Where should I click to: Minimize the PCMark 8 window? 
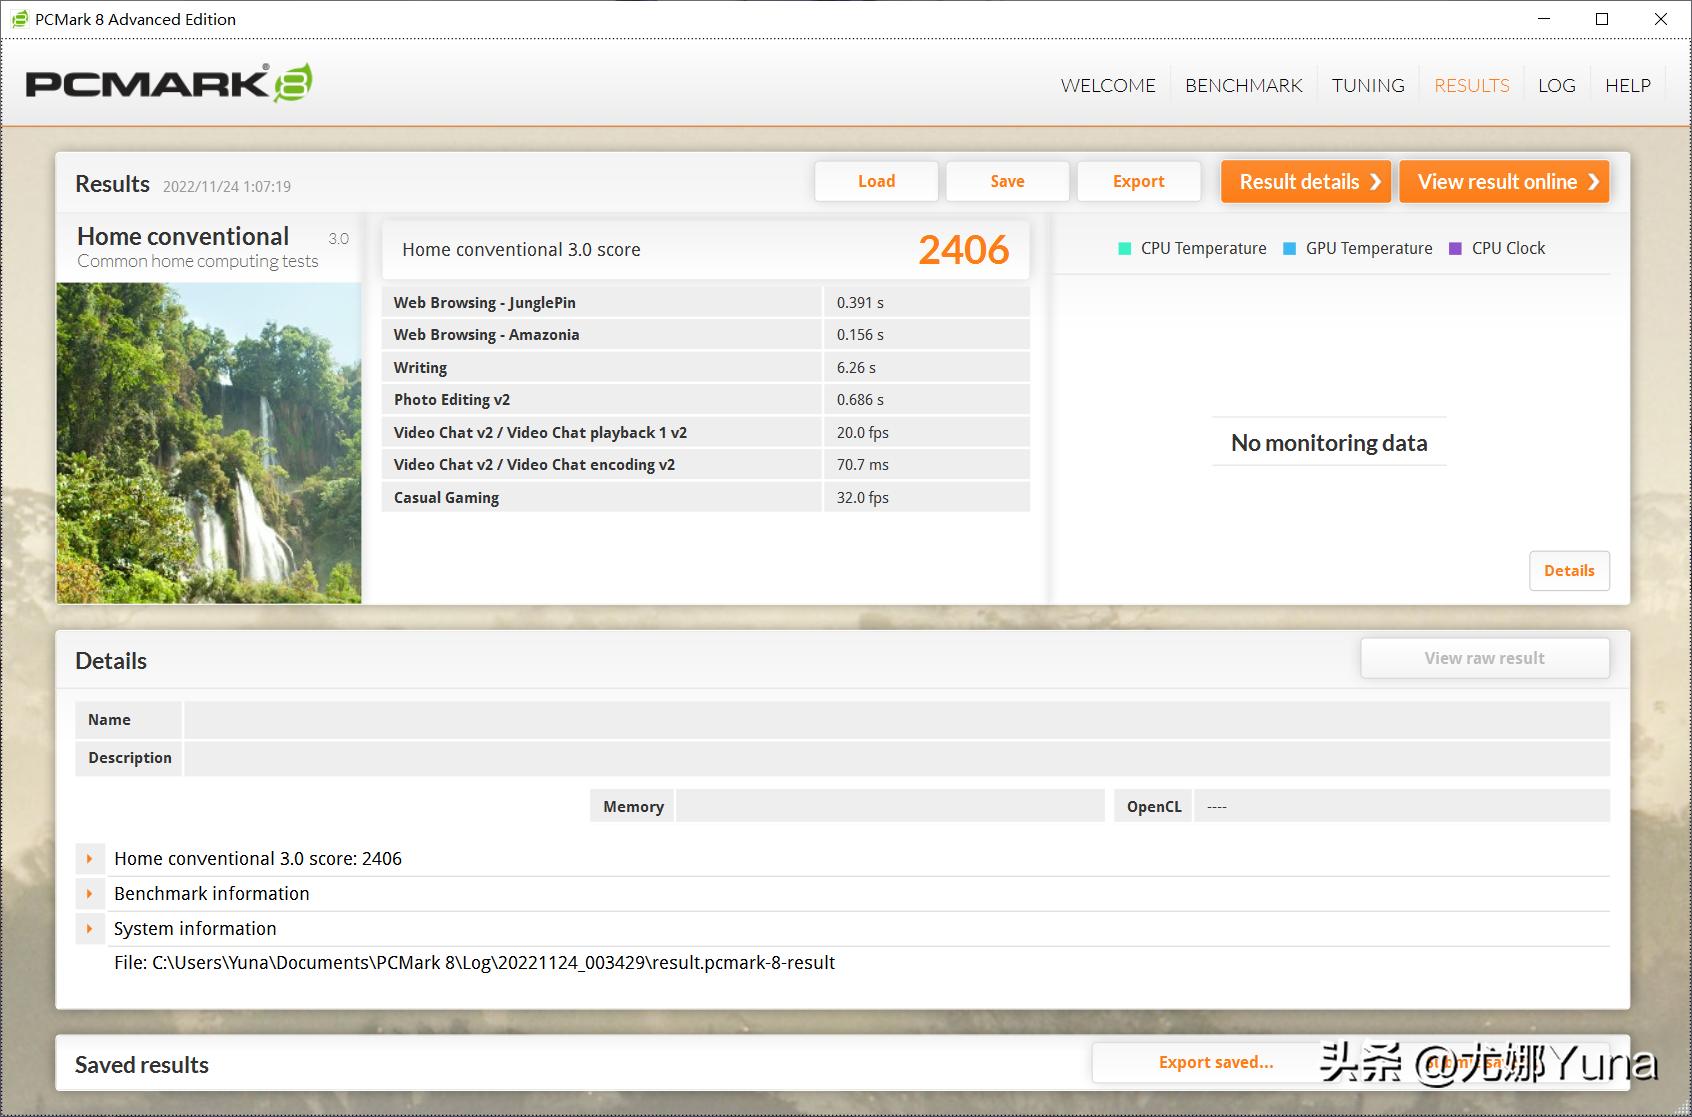click(x=1544, y=19)
